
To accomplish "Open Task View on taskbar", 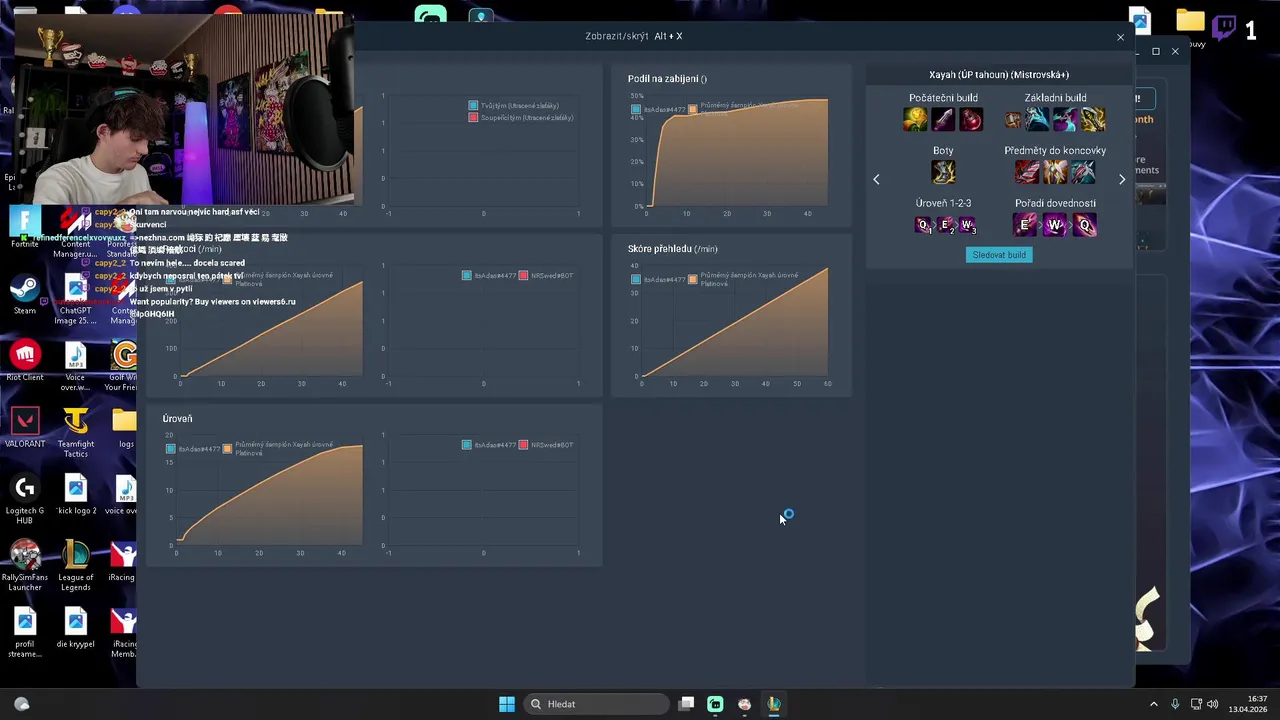I will [686, 704].
